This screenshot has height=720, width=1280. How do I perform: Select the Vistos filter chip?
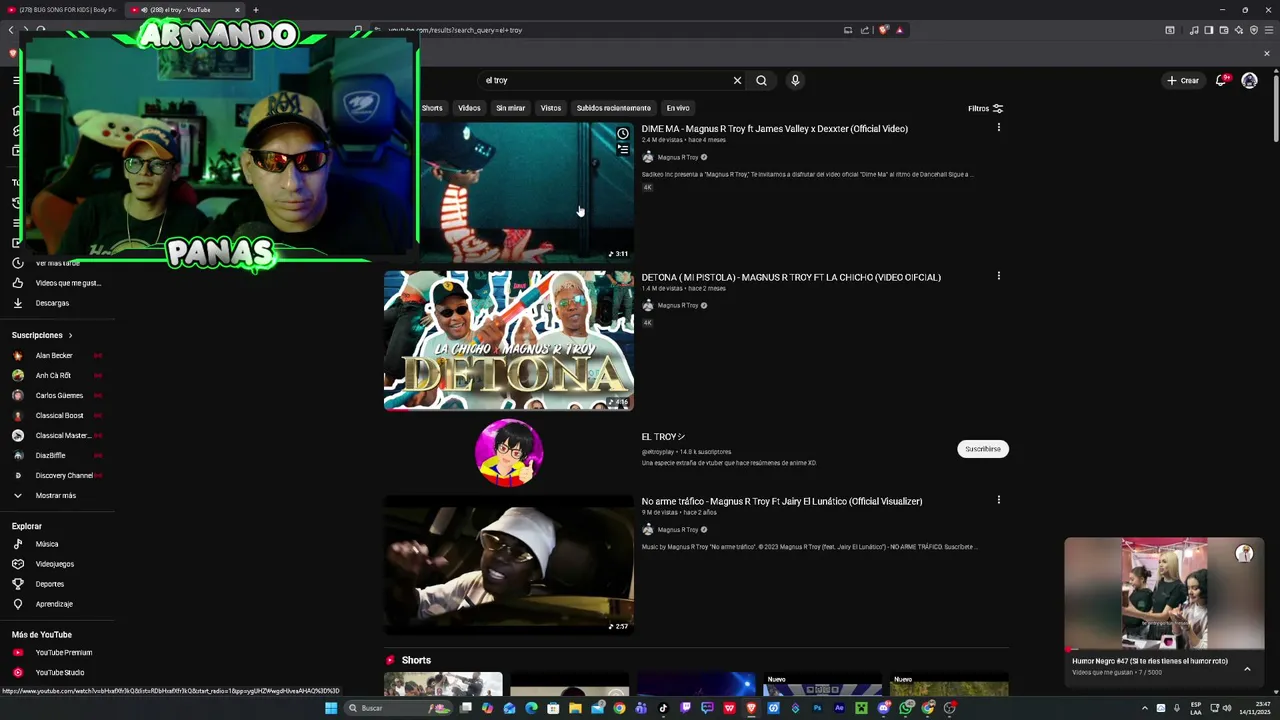click(551, 108)
